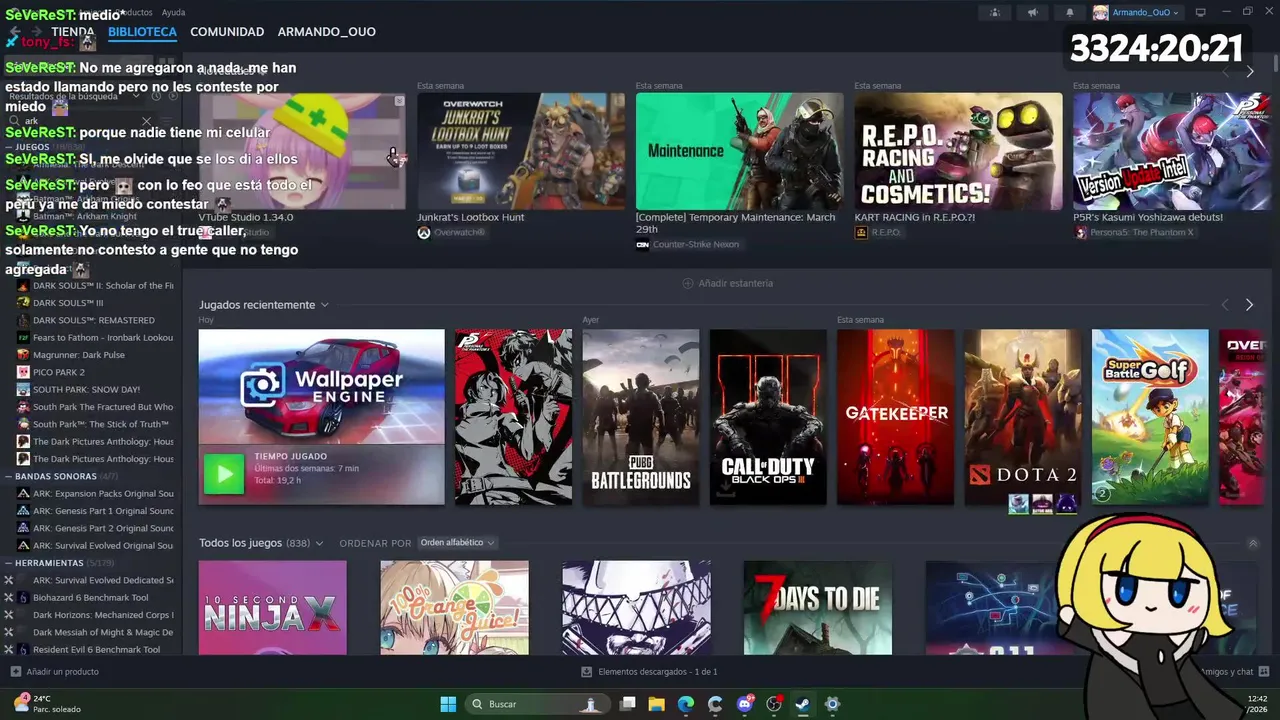Open Microsoft Edge from taskbar

[x=686, y=704]
